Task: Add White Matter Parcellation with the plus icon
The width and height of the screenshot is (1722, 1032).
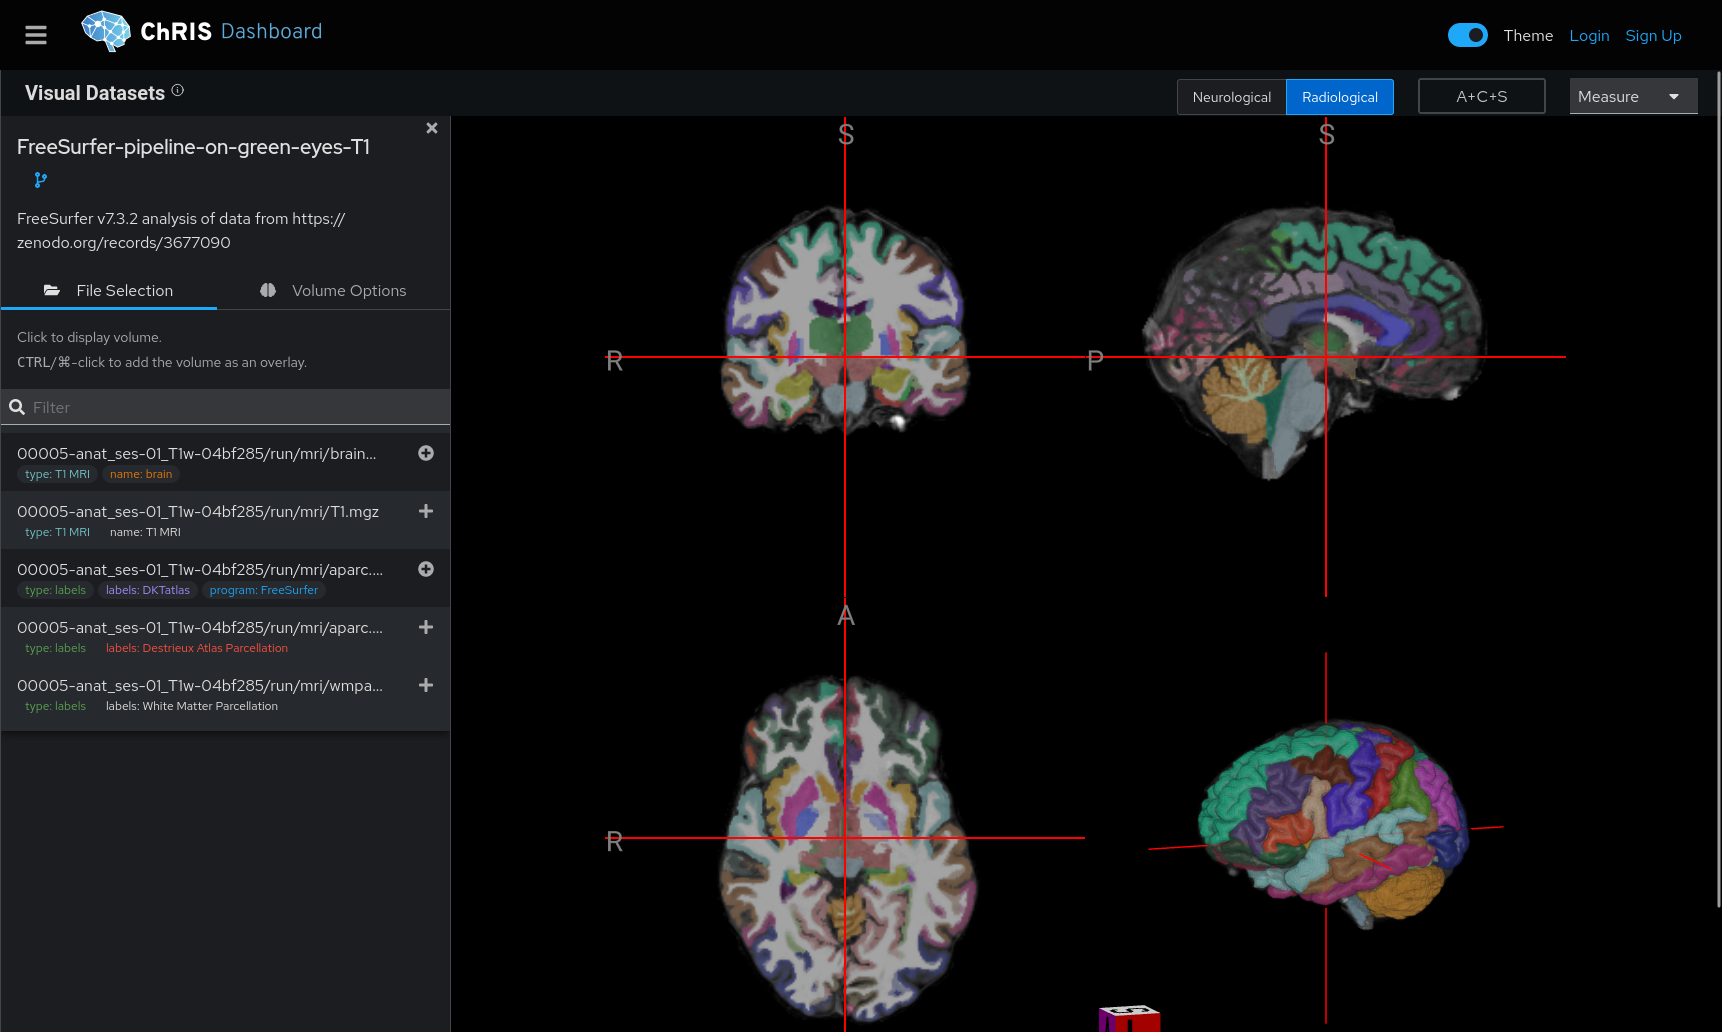Action: pos(426,685)
